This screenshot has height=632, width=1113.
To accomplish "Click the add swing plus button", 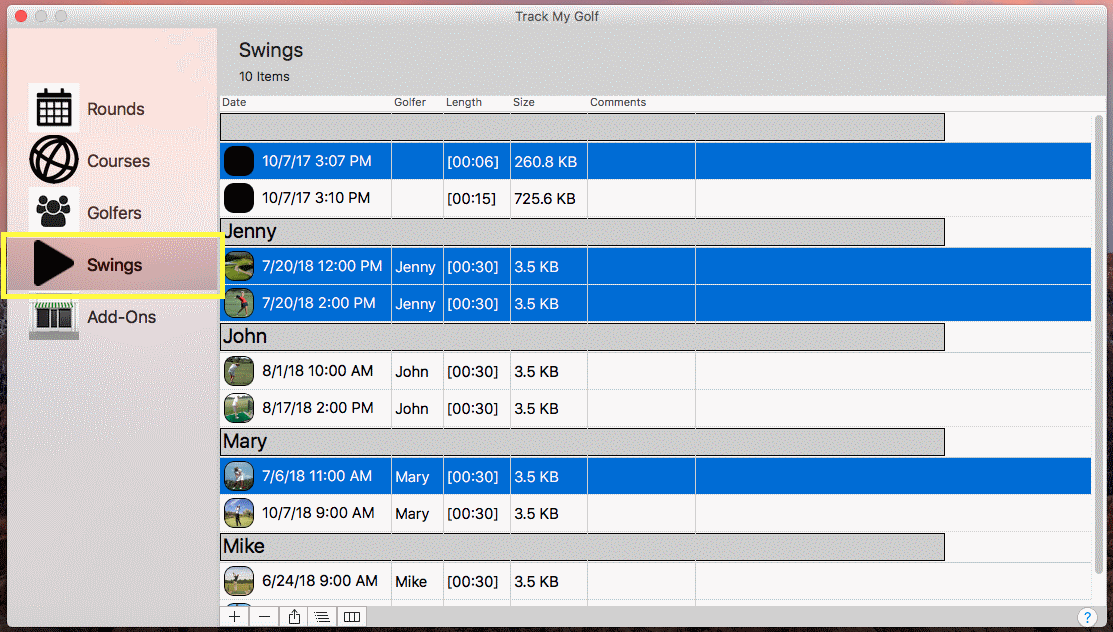I will tap(234, 617).
